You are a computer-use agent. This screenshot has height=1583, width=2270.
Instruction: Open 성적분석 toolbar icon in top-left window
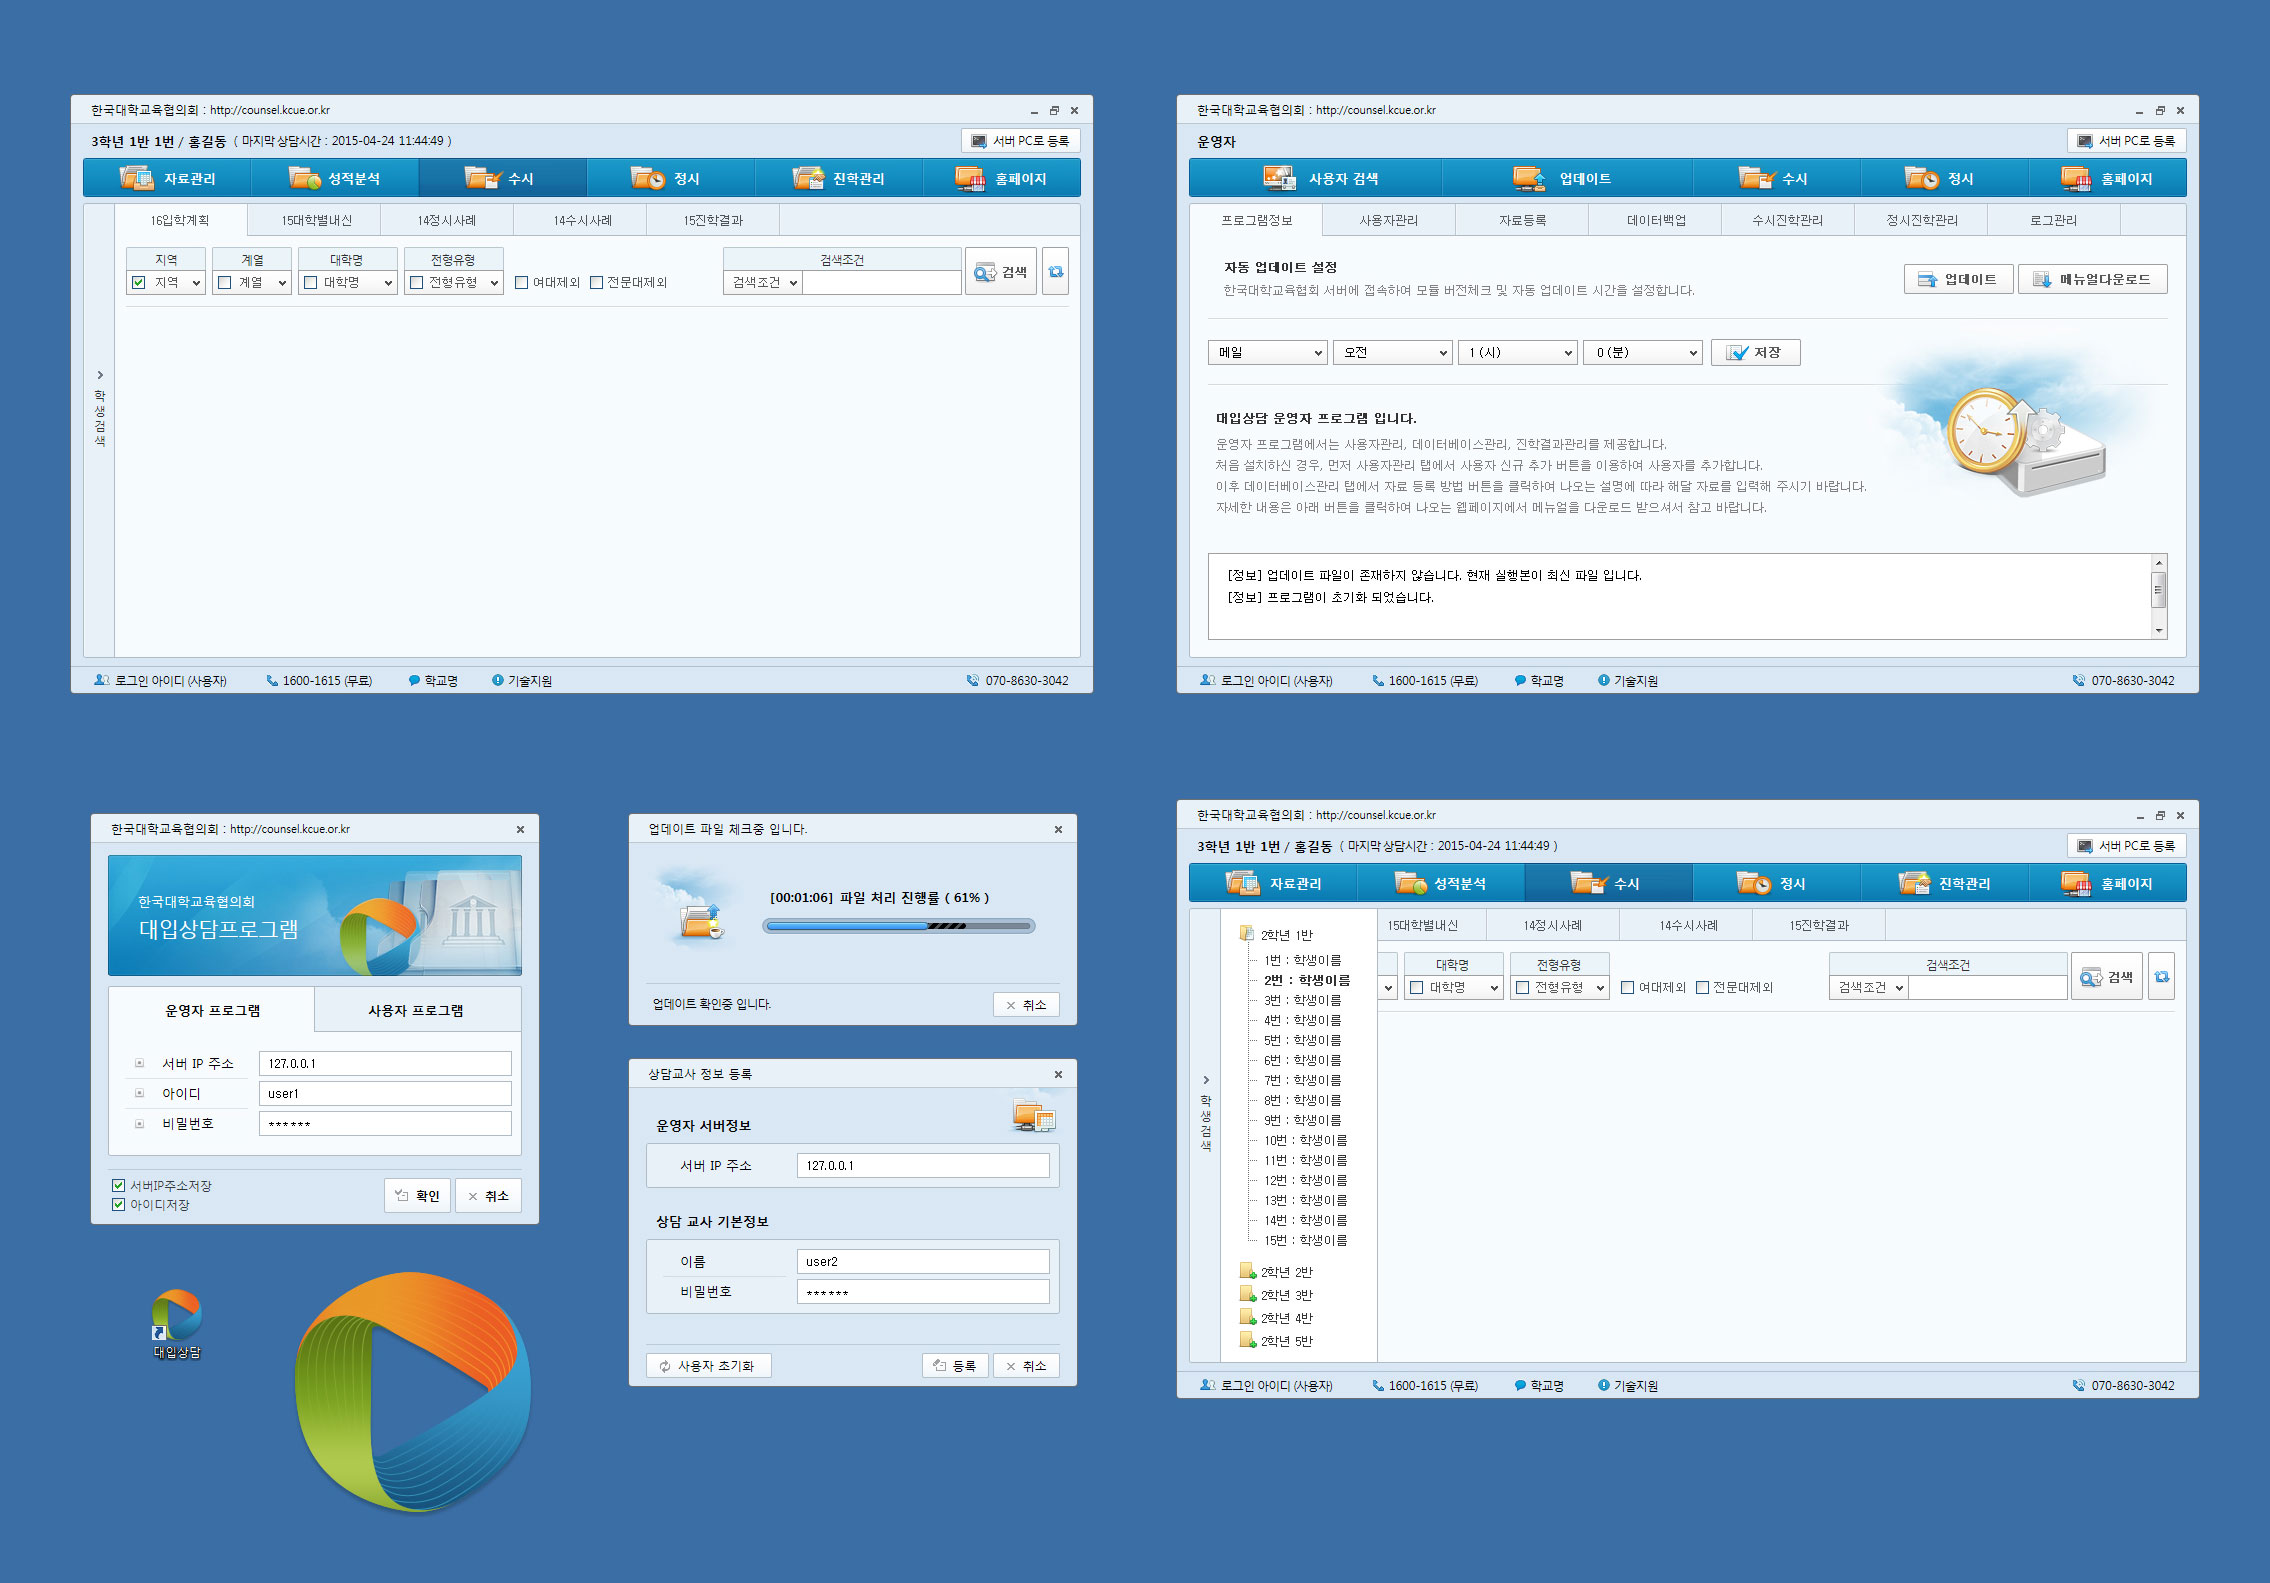coord(304,178)
